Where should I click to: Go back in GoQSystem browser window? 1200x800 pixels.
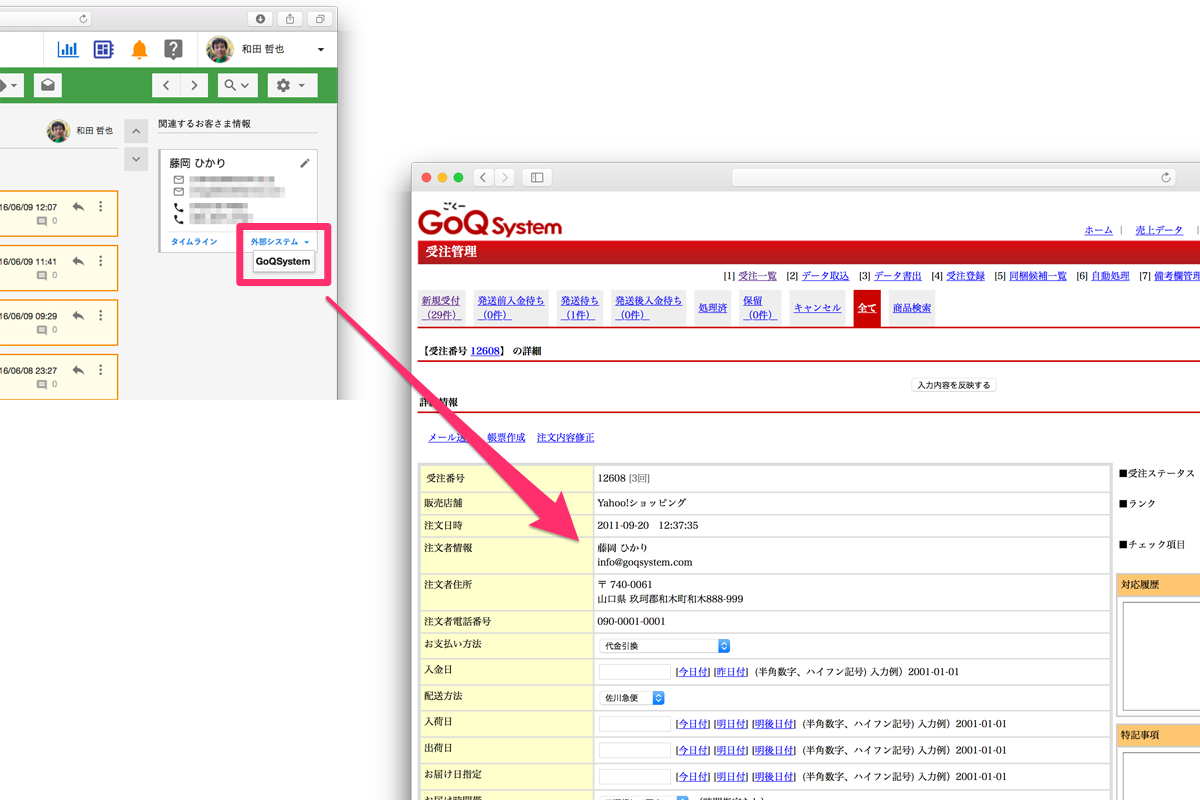pyautogui.click(x=484, y=177)
